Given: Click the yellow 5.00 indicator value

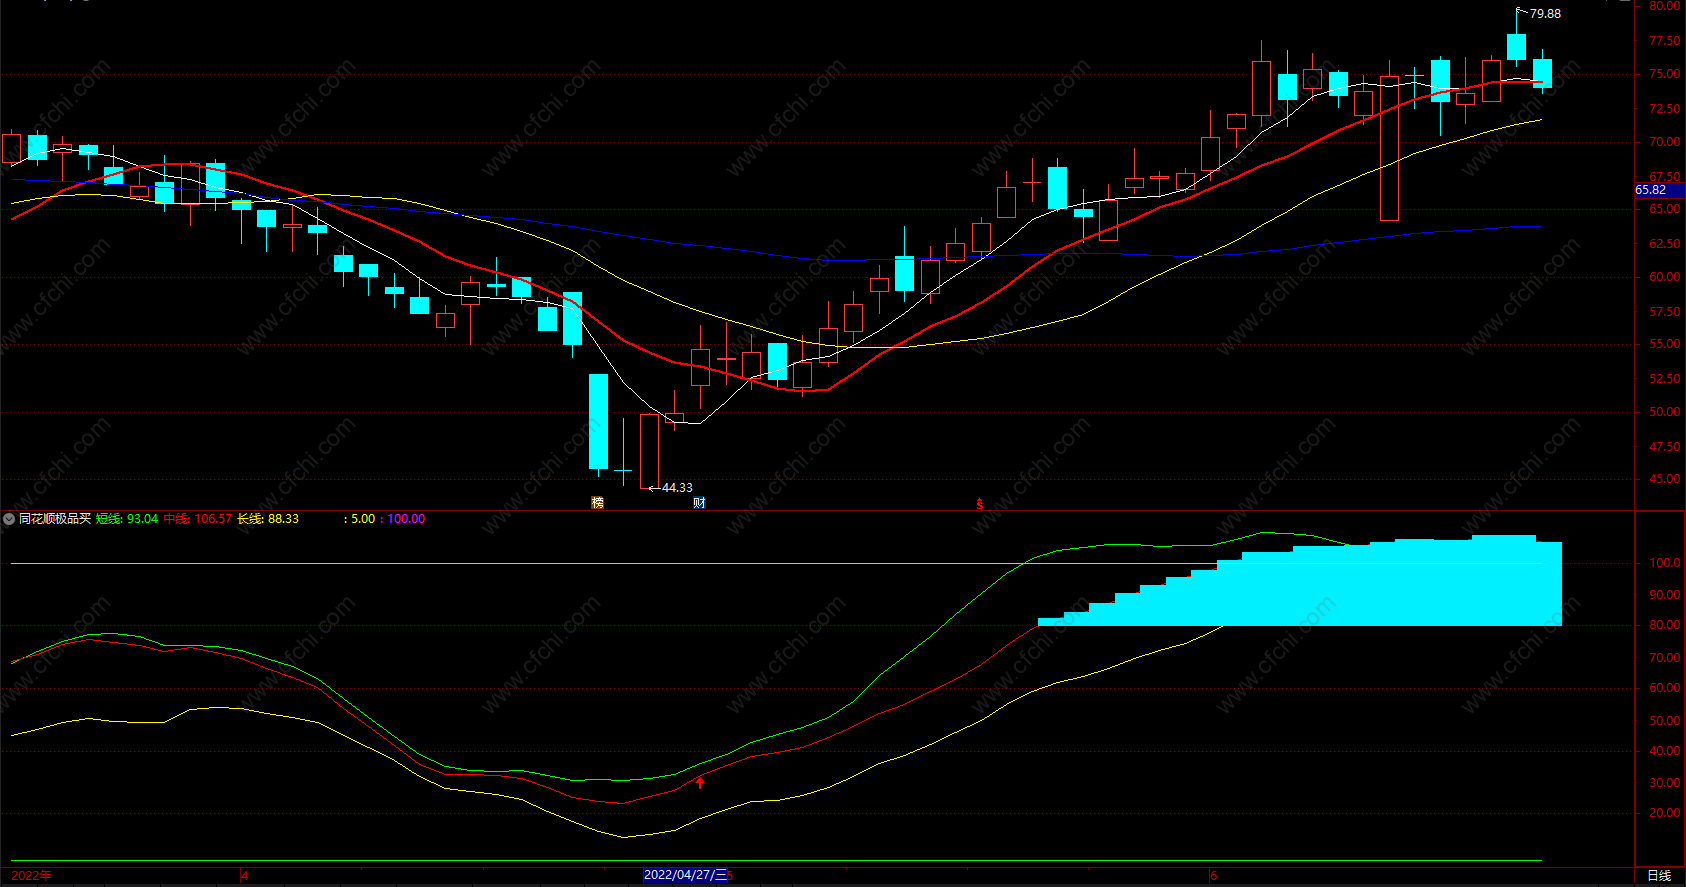Looking at the screenshot, I should pyautogui.click(x=363, y=519).
